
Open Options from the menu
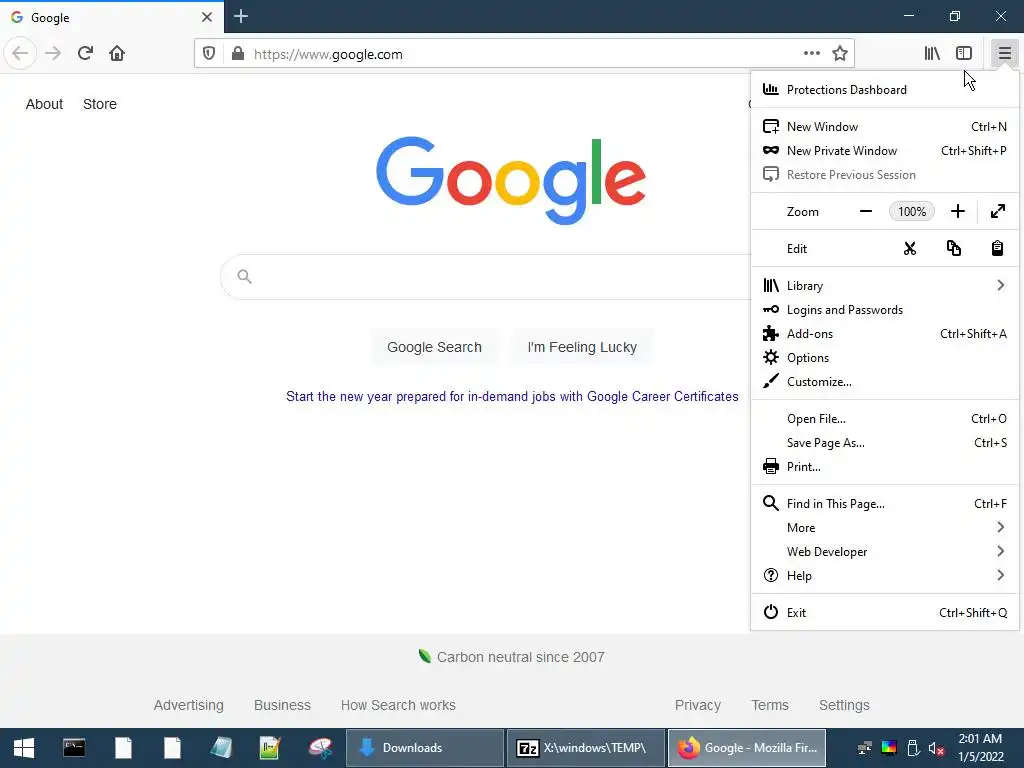885,358
